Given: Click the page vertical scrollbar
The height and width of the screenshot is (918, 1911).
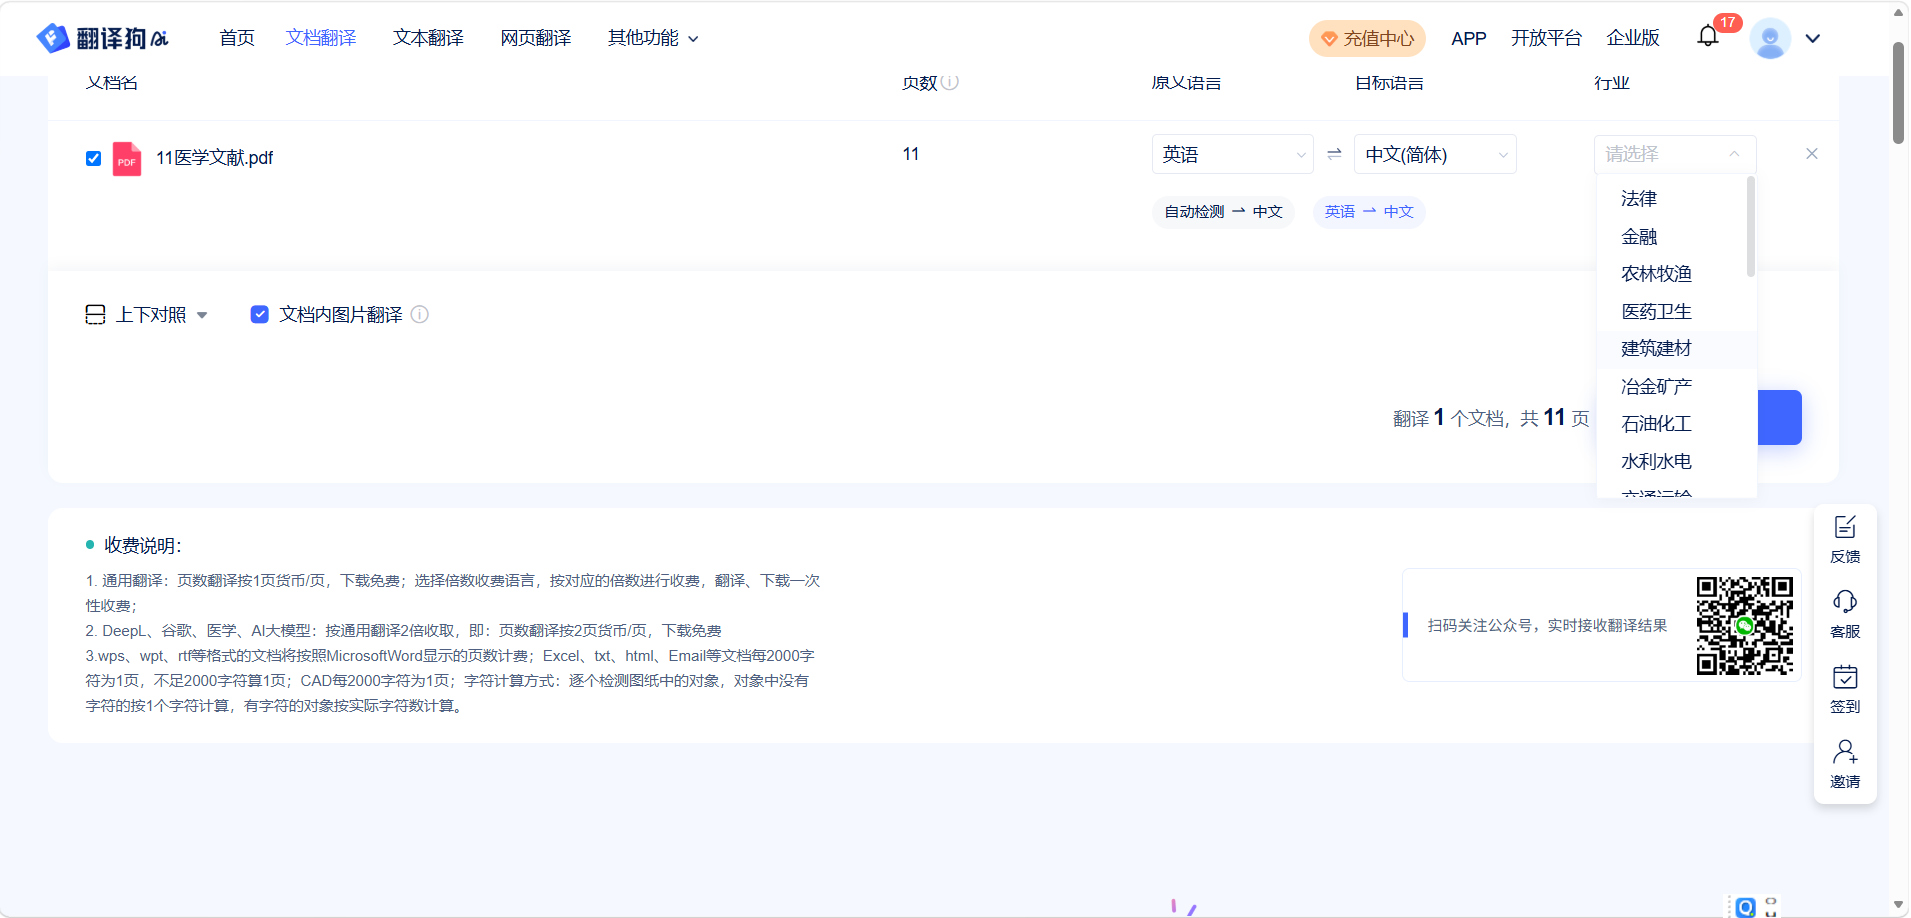Looking at the screenshot, I should pyautogui.click(x=1898, y=93).
